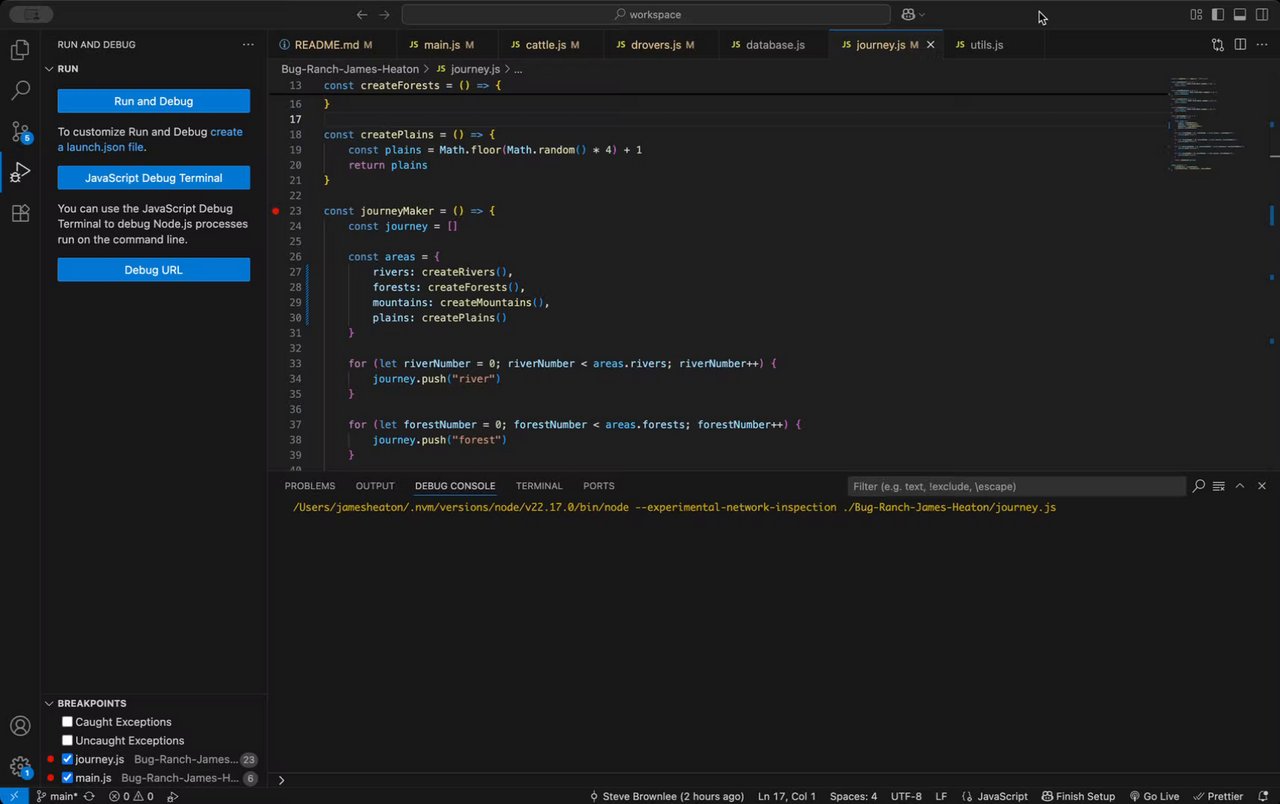Screen dimensions: 1280x804
Task: Click the Split Editor Right icon
Action: tap(1240, 45)
